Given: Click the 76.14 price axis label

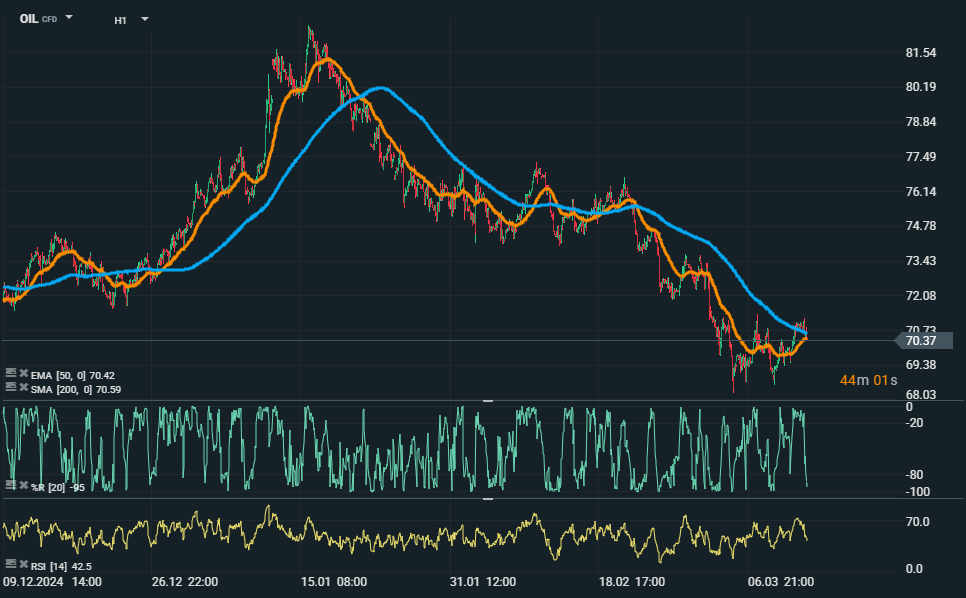Looking at the screenshot, I should click(x=920, y=192).
